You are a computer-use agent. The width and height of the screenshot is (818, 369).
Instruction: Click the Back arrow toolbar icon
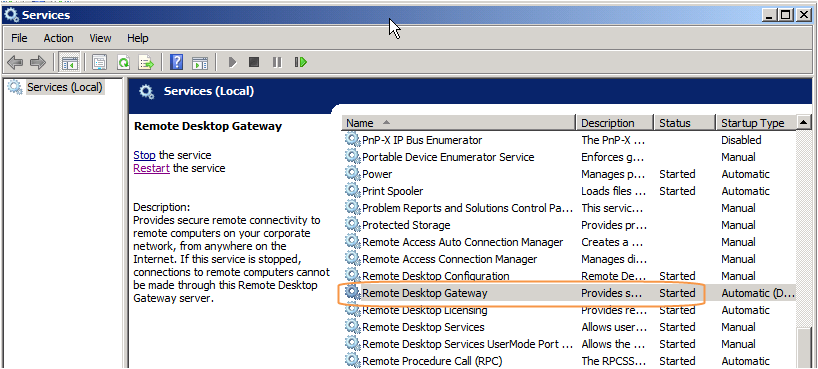click(x=15, y=63)
